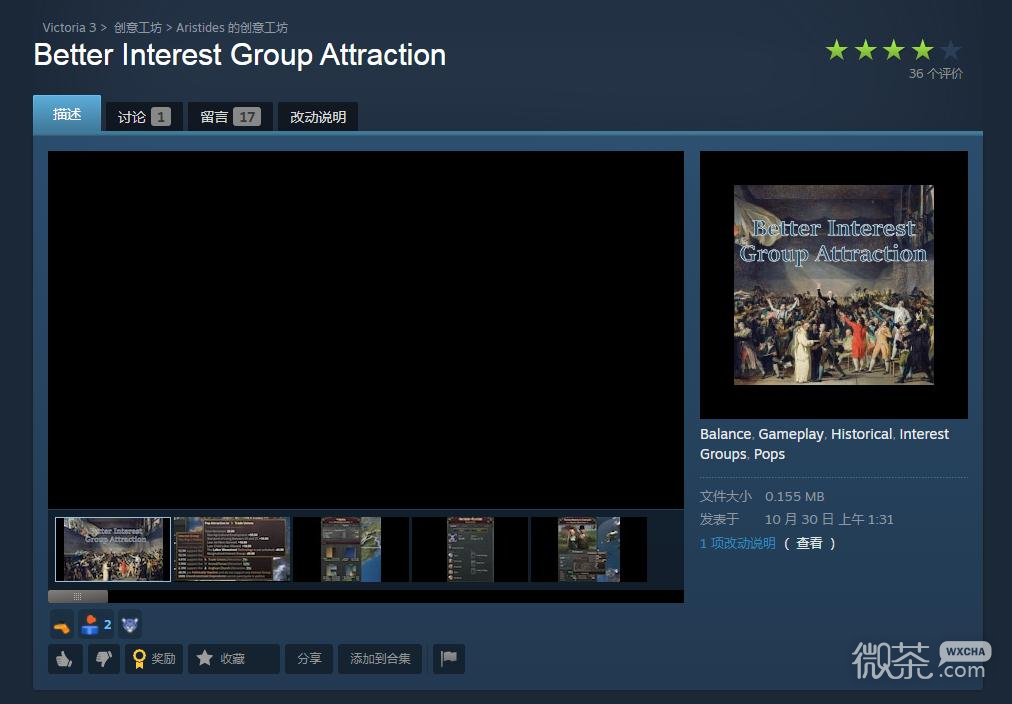Screen dimensions: 1012x704
Task: Filter by the Interest Groups tag
Action: pyautogui.click(x=824, y=444)
